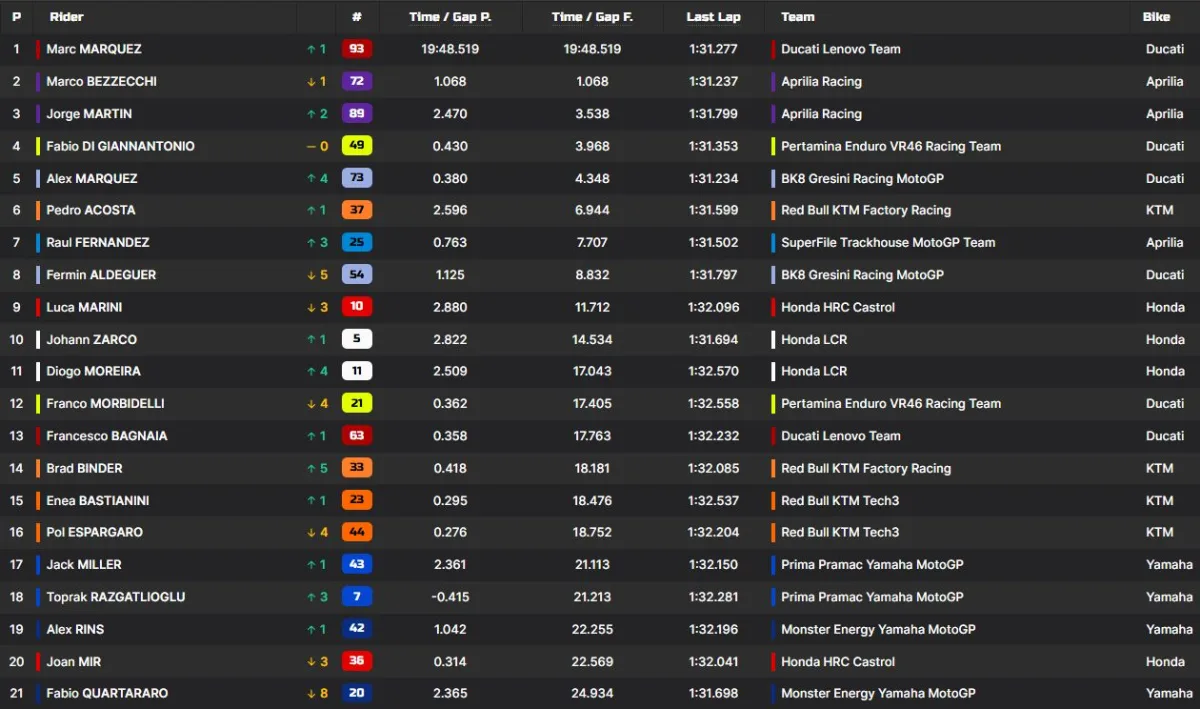Click the yellow number 49 badge

[x=357, y=146]
